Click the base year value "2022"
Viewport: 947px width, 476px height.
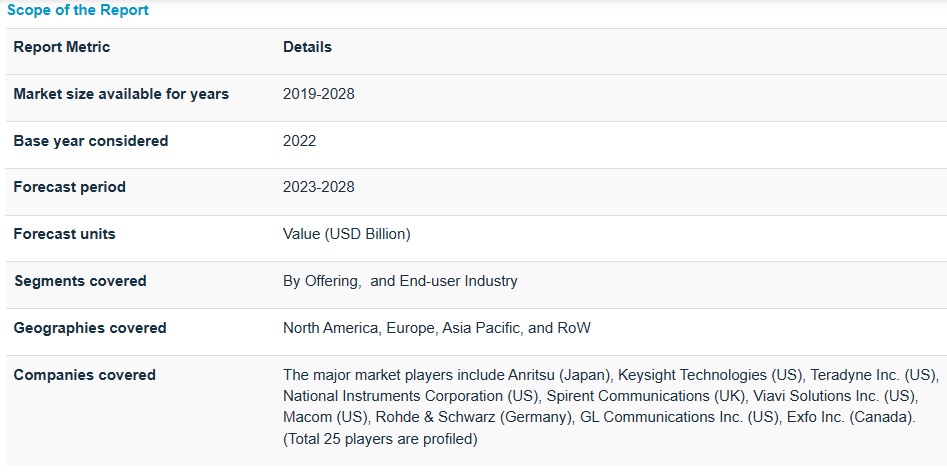pos(300,141)
